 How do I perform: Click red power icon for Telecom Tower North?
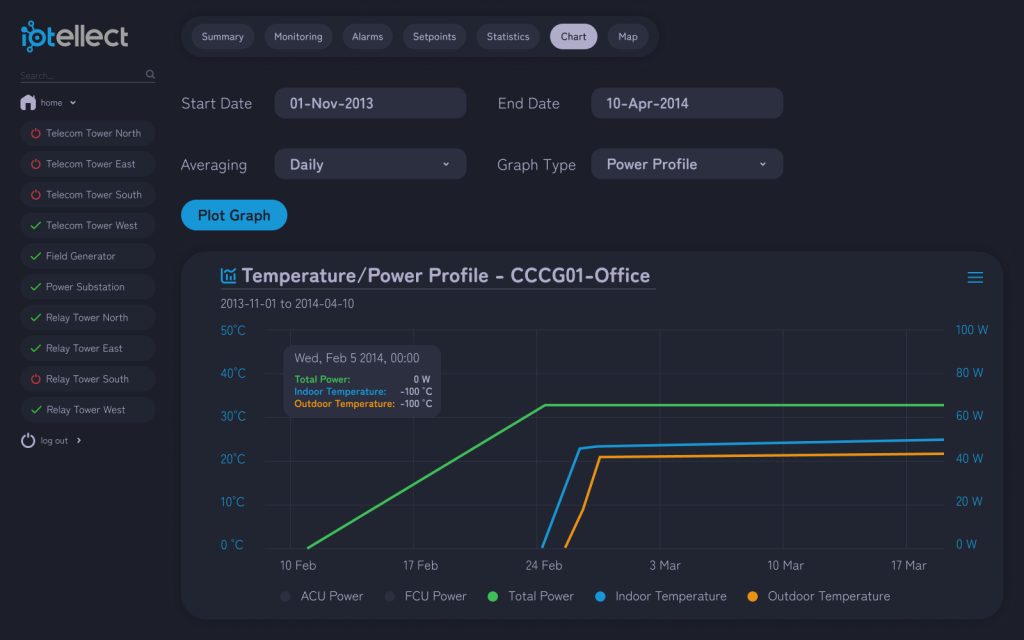(35, 133)
